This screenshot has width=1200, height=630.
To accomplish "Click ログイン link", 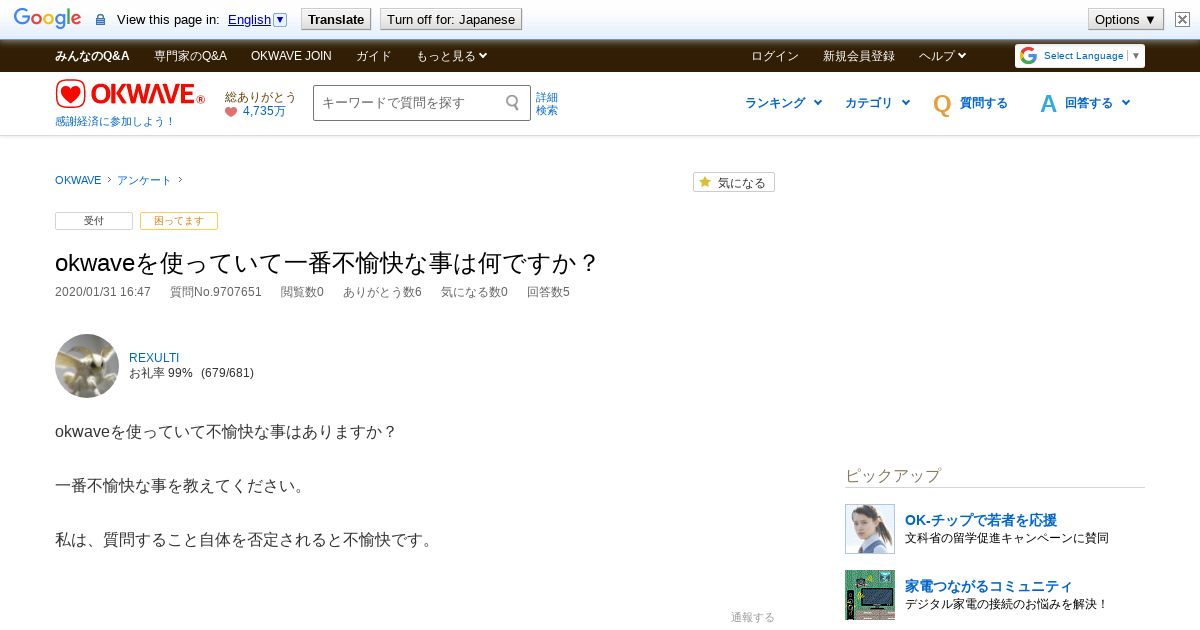I will (x=775, y=56).
